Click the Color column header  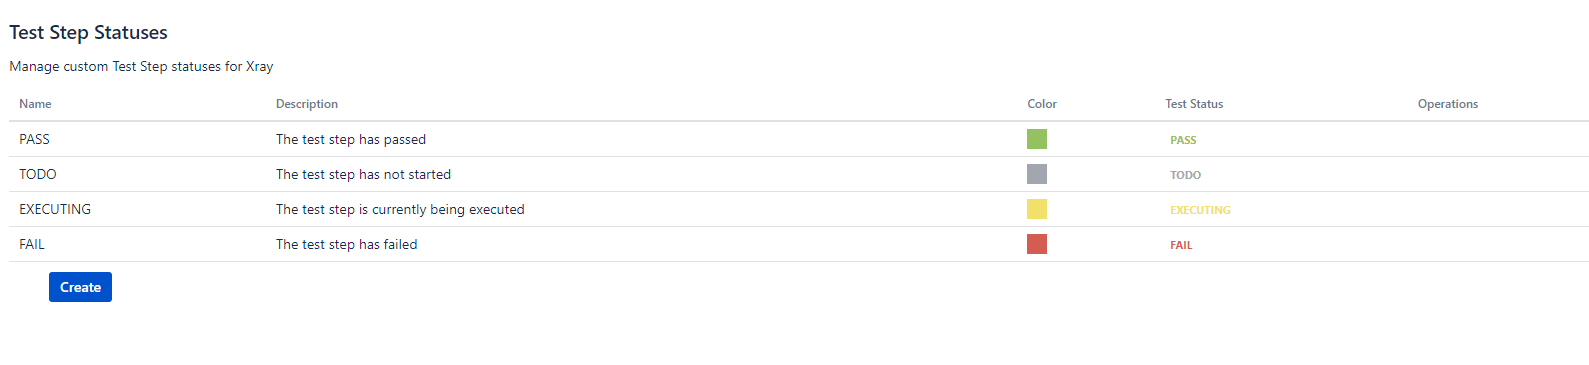coord(1042,104)
